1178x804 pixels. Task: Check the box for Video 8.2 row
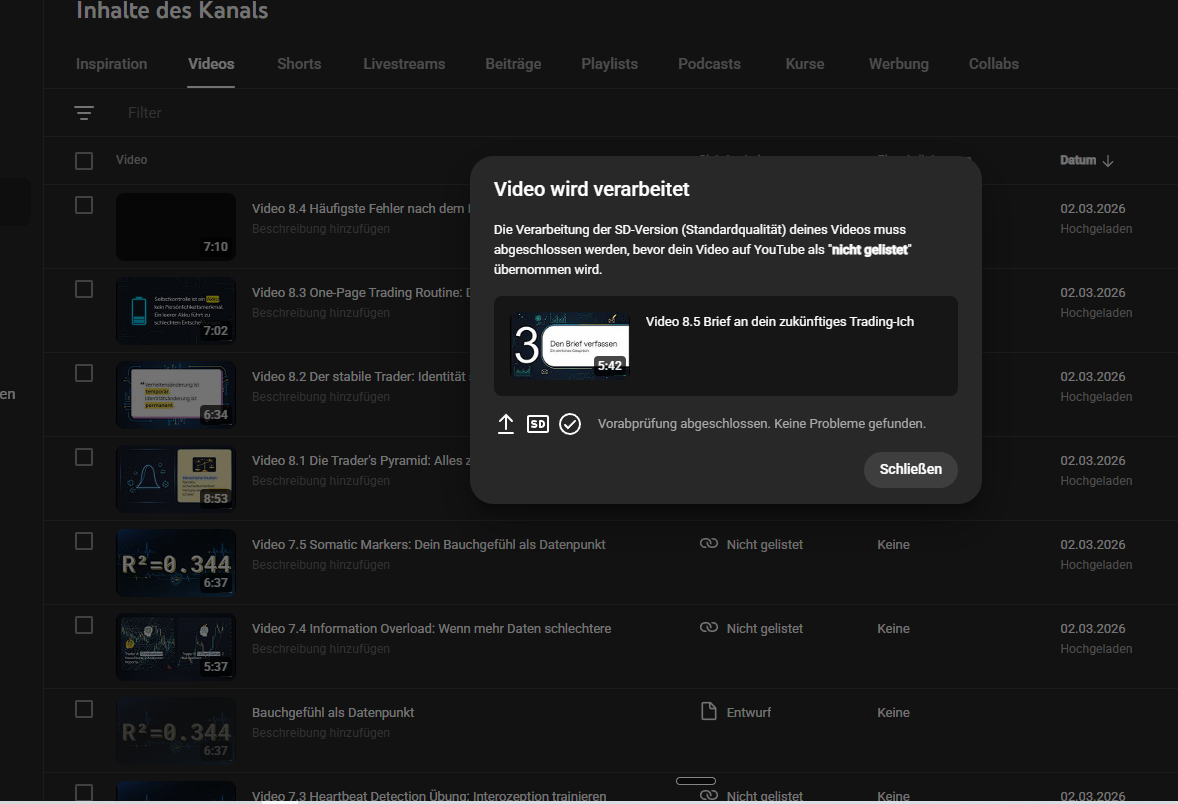(84, 373)
